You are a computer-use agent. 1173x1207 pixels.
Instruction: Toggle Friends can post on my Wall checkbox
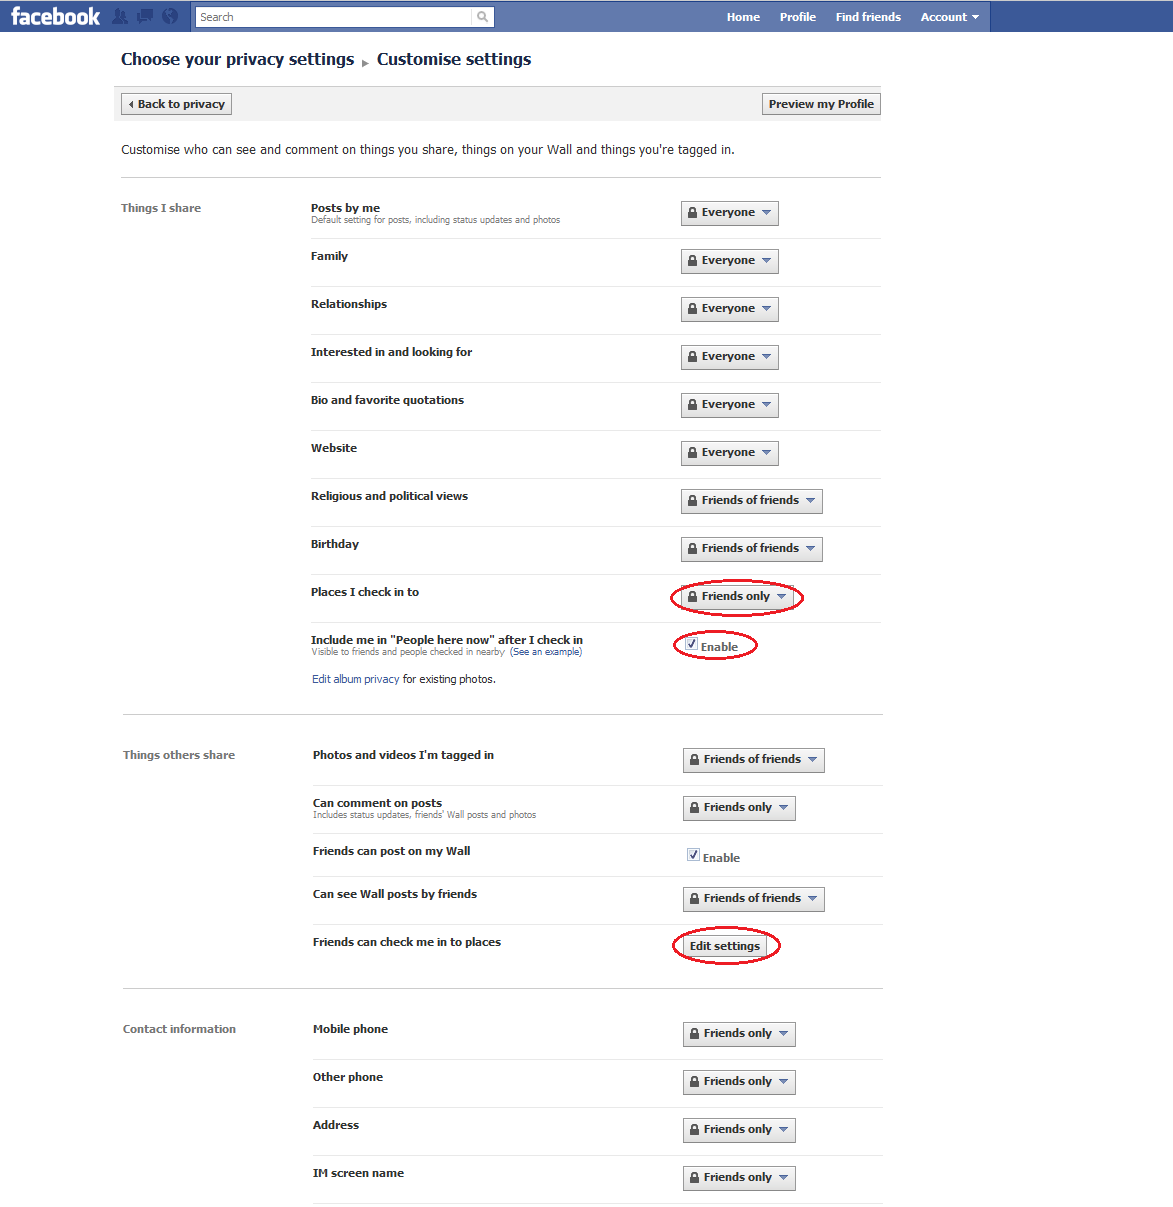pos(693,855)
